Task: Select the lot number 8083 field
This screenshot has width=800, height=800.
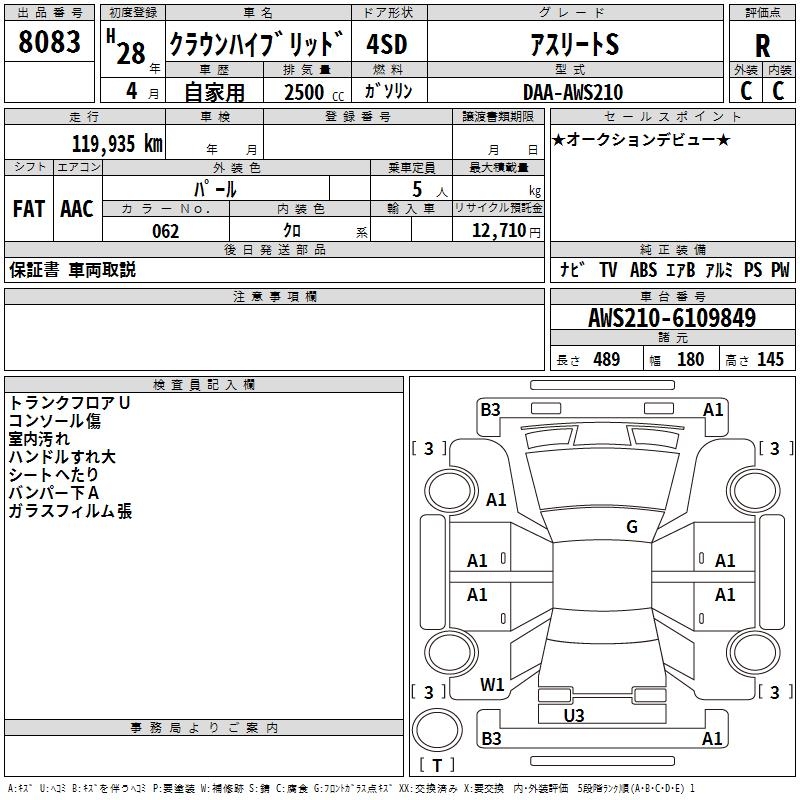Action: pyautogui.click(x=49, y=41)
